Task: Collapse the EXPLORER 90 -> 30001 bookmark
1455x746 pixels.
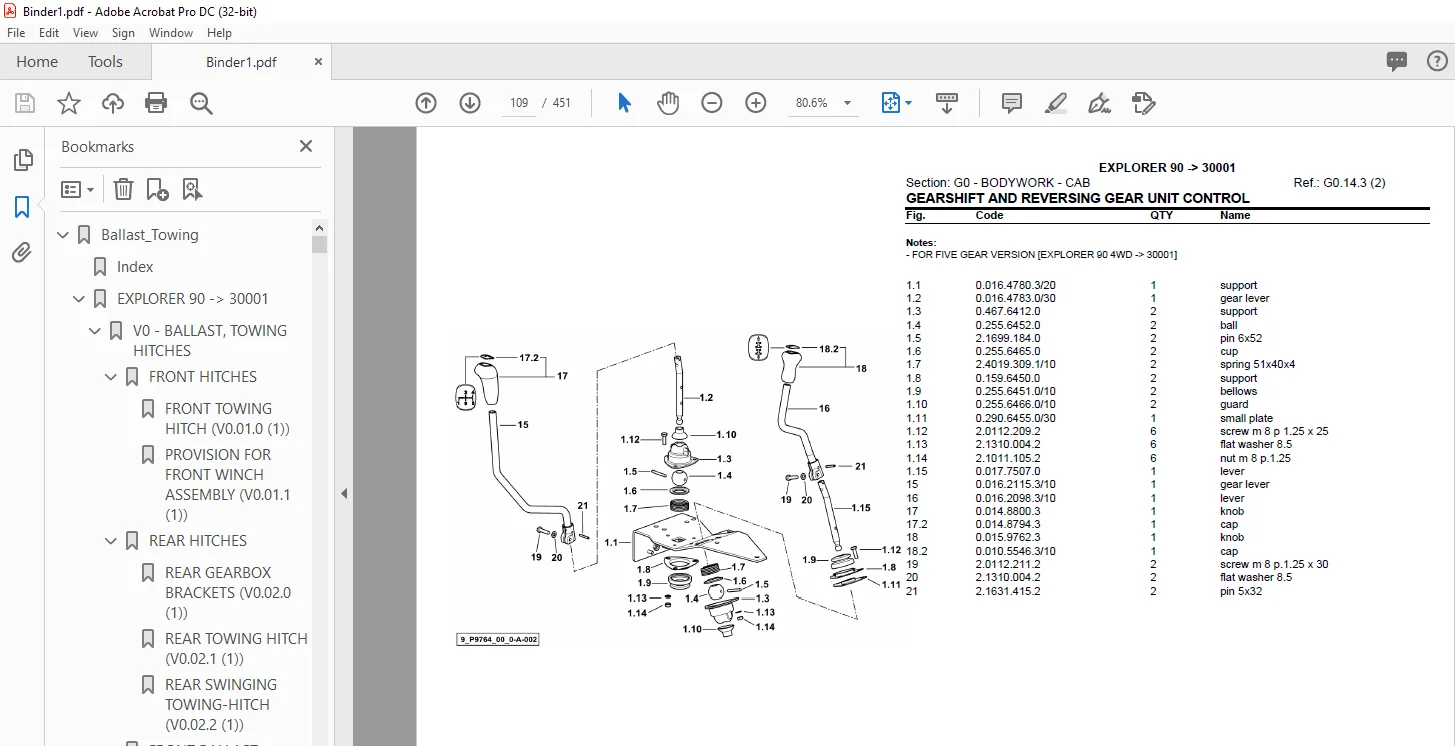Action: (x=80, y=299)
